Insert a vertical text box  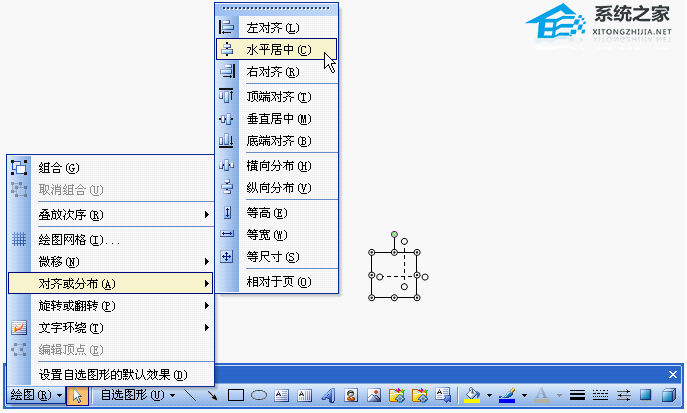(x=305, y=395)
